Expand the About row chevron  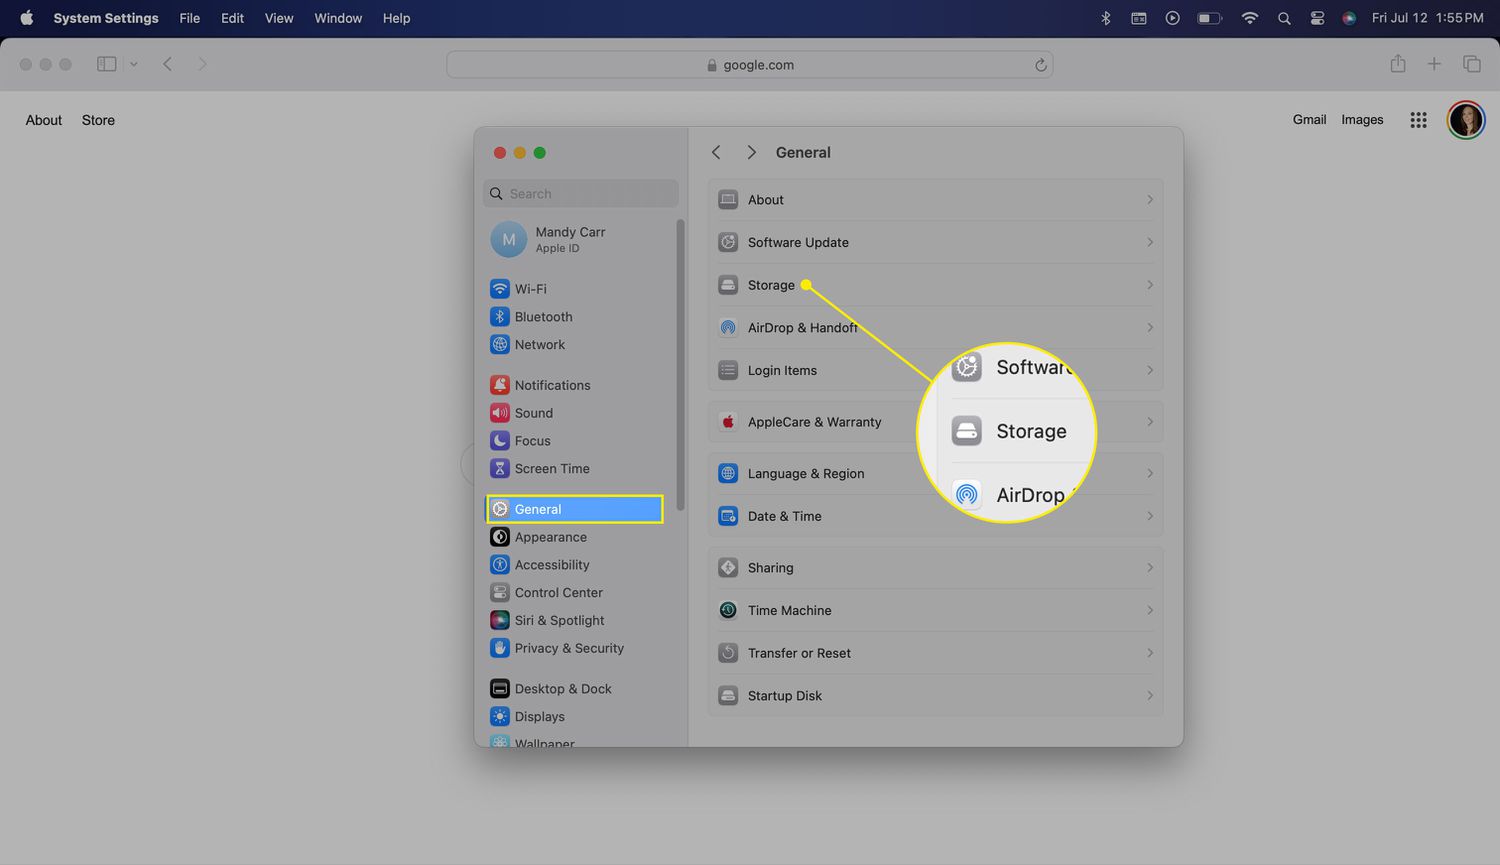tap(1150, 200)
